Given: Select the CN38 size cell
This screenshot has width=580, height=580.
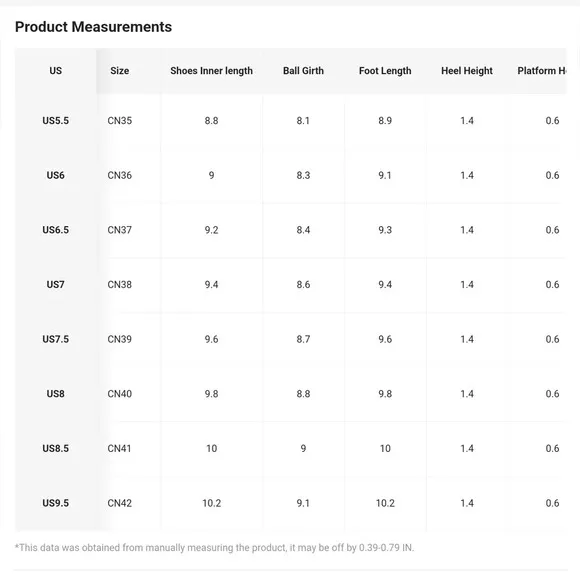Looking at the screenshot, I should 119,284.
